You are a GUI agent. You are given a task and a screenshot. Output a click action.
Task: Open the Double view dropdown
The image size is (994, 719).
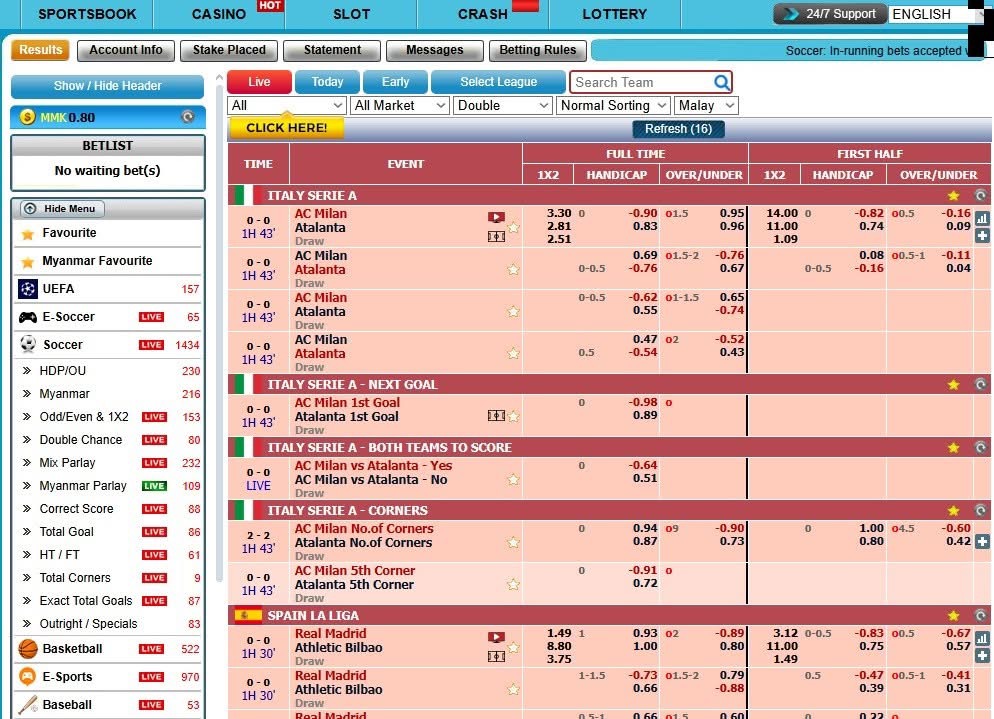point(503,105)
